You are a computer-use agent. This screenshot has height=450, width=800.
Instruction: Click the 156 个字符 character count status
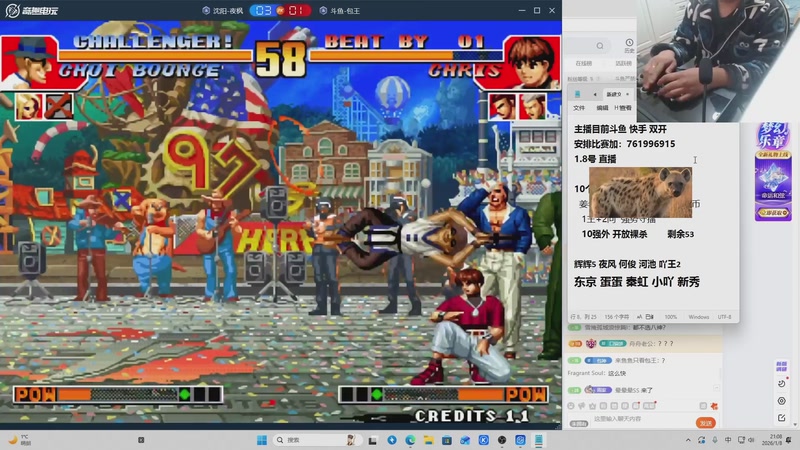(616, 317)
